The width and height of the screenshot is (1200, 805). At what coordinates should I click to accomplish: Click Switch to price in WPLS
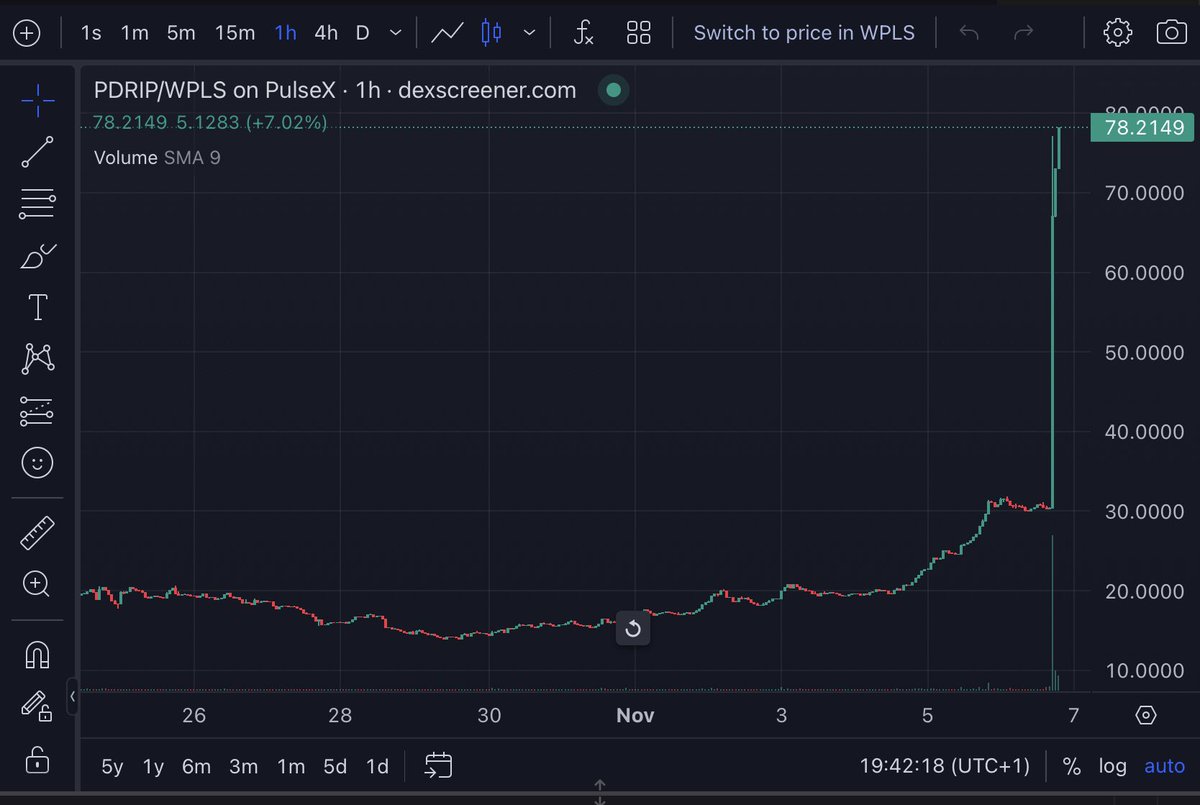pos(804,33)
